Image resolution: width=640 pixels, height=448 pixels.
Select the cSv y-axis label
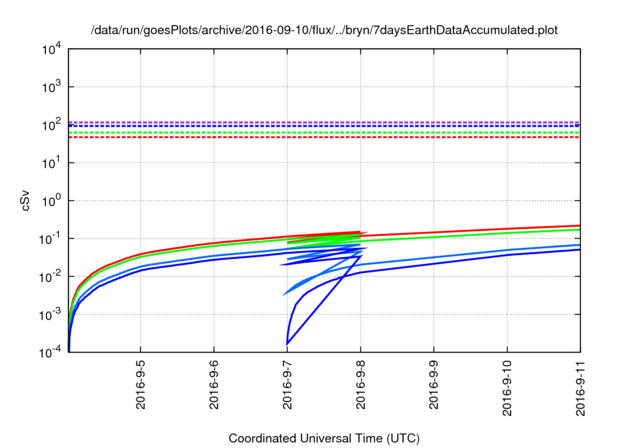coord(25,200)
